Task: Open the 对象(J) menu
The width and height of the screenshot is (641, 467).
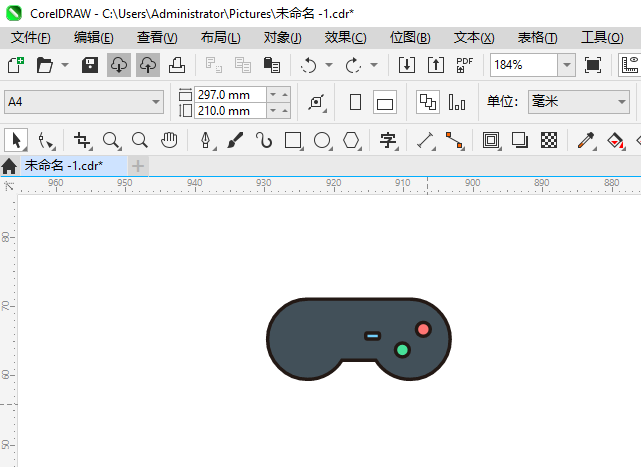Action: pyautogui.click(x=282, y=38)
